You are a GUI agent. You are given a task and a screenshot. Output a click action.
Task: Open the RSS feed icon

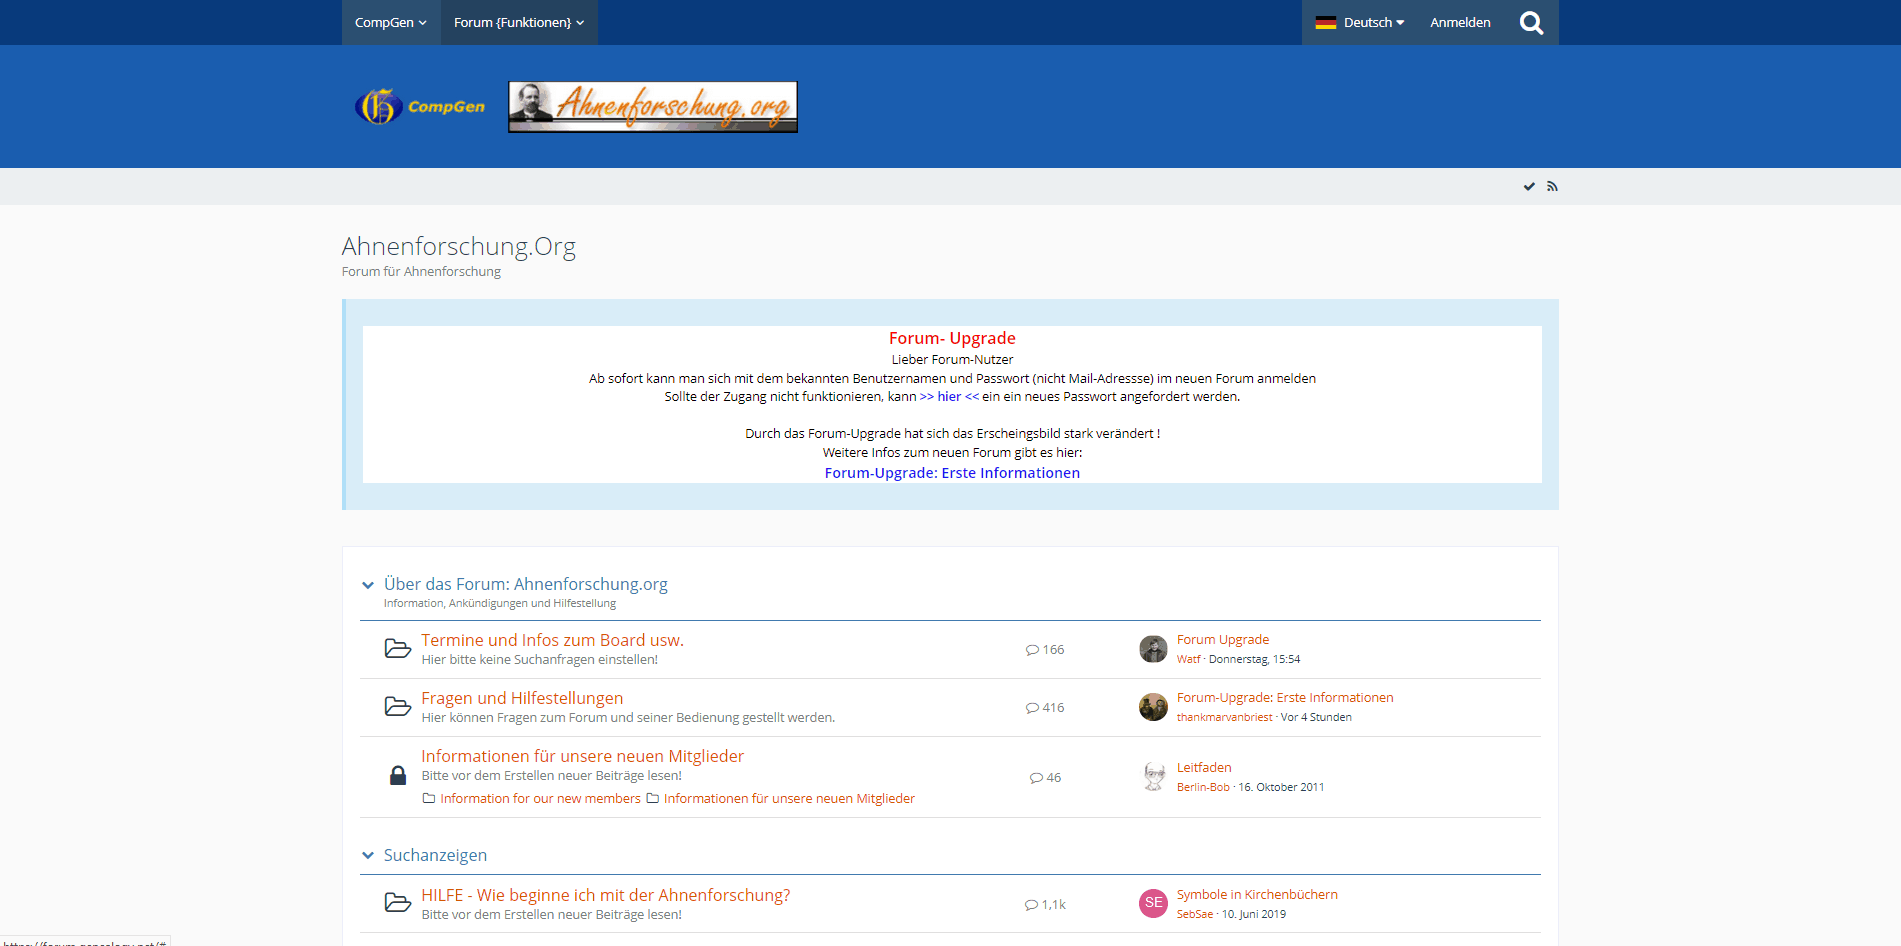coord(1552,187)
